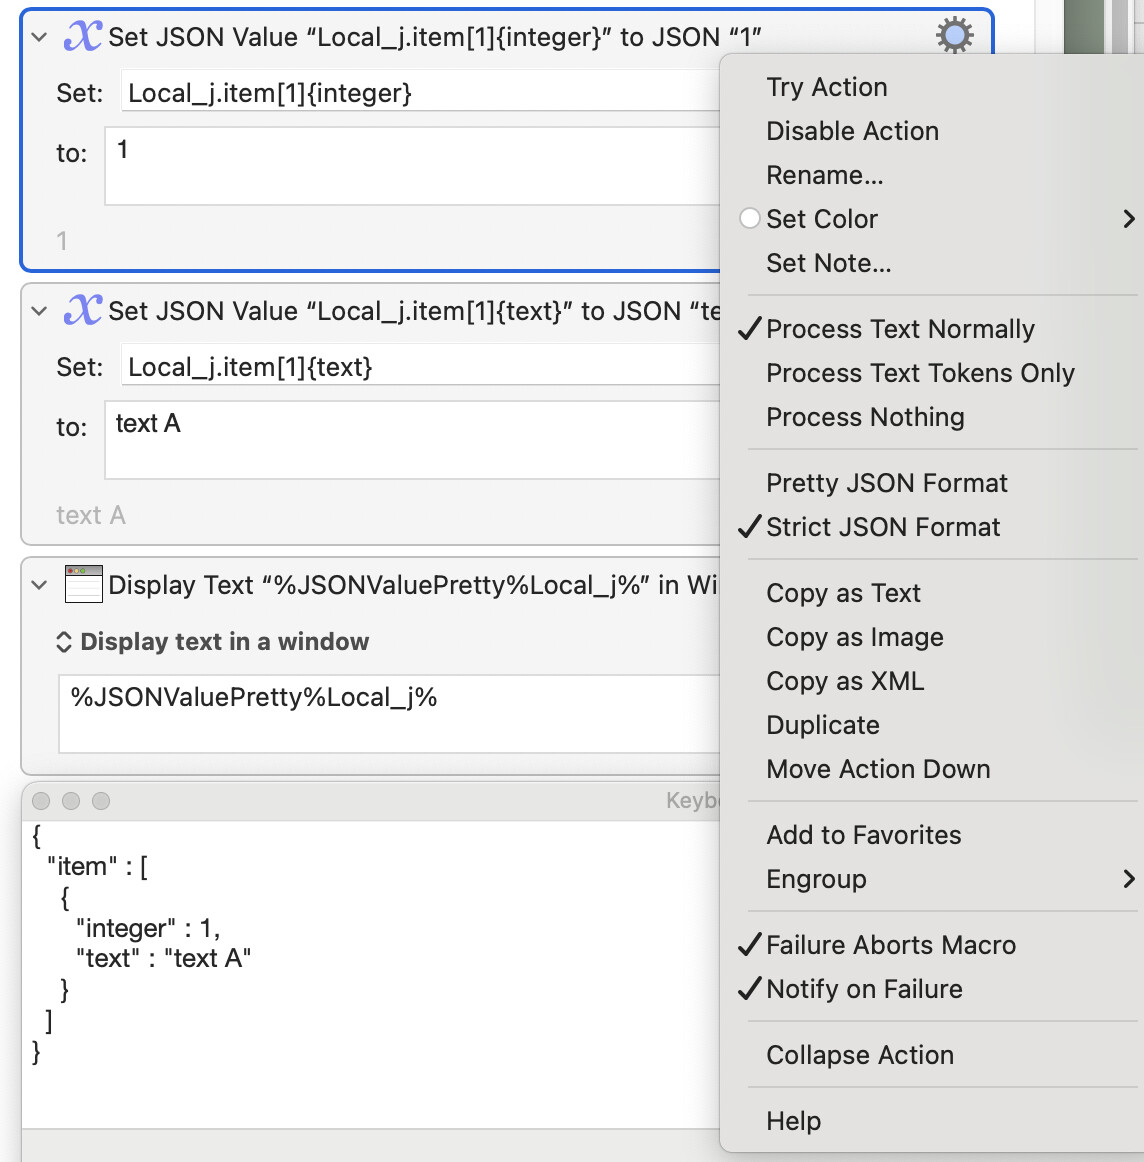
Task: Click the %JSONValuePretty%Local_j% text field
Action: coord(389,714)
